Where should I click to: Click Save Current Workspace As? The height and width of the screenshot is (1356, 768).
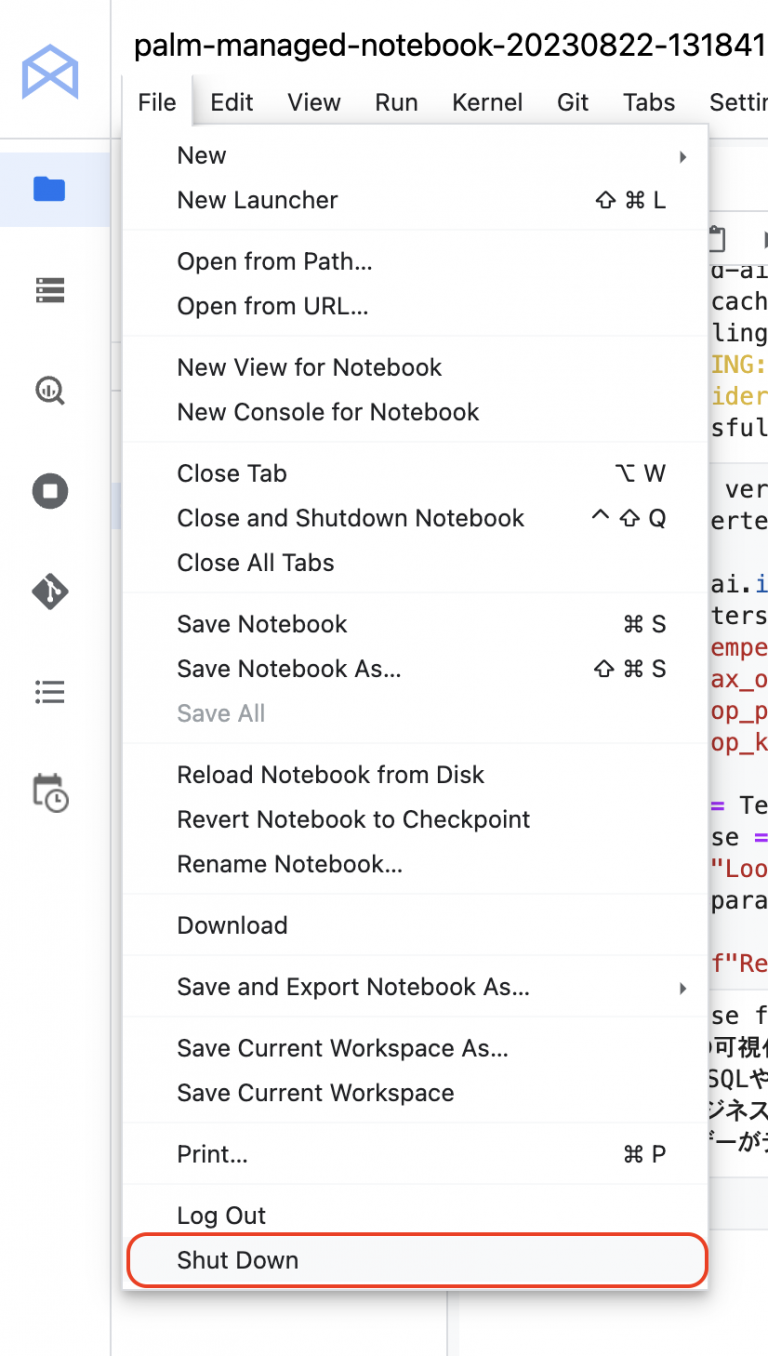coord(342,1048)
